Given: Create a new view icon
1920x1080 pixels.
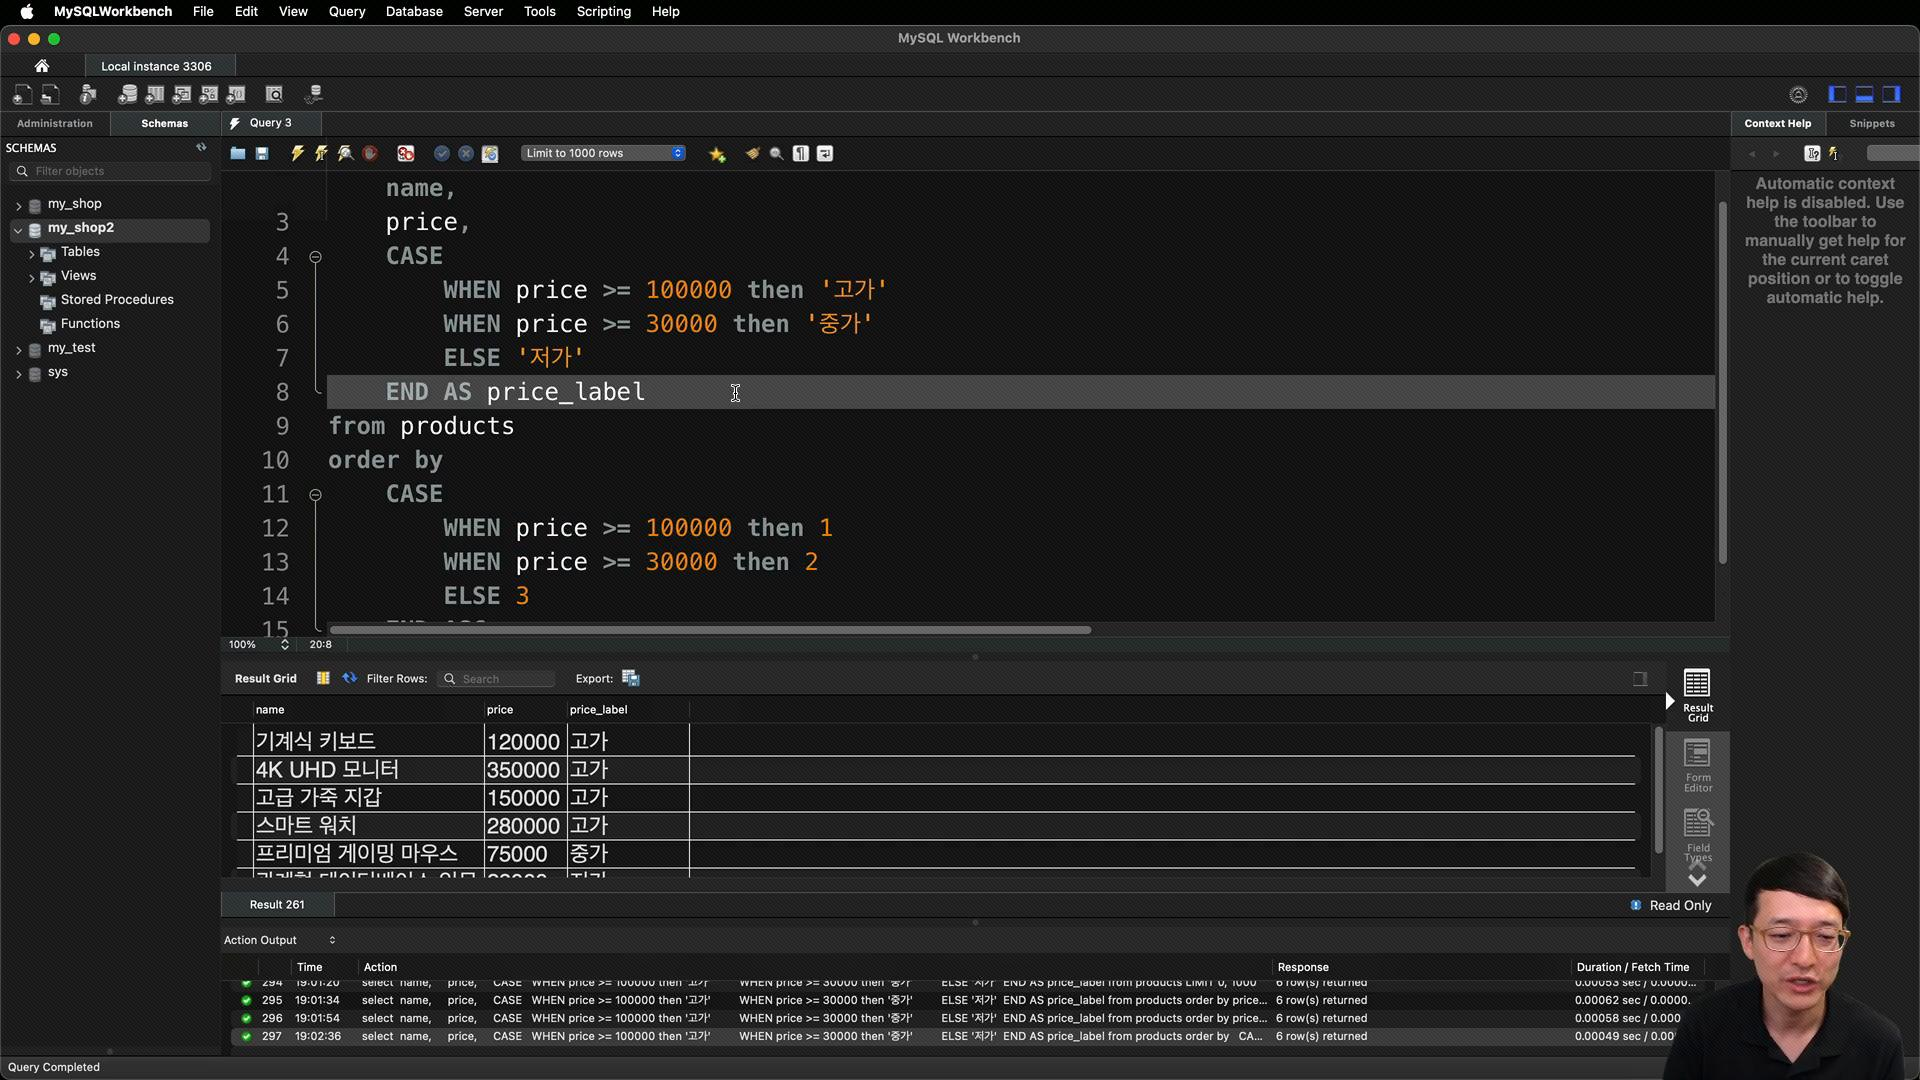Looking at the screenshot, I should [x=182, y=94].
